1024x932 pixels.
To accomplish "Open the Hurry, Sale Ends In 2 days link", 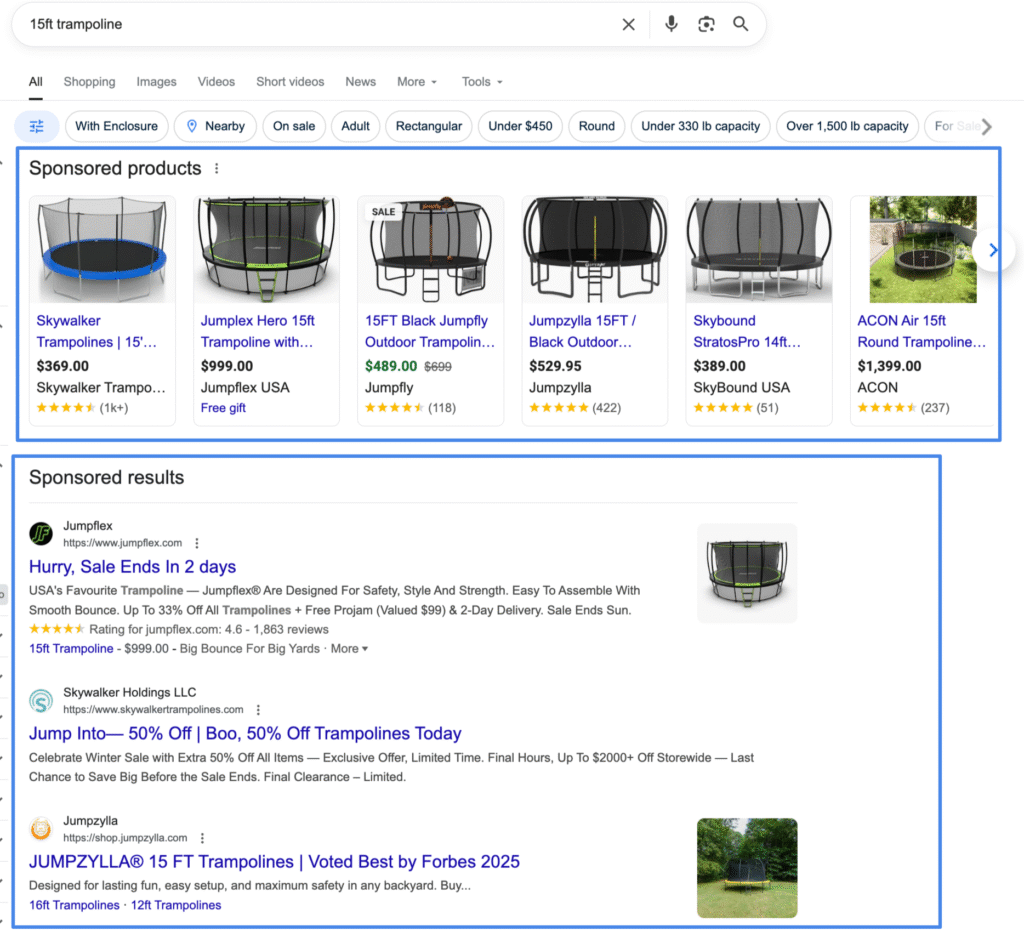I will tap(133, 567).
